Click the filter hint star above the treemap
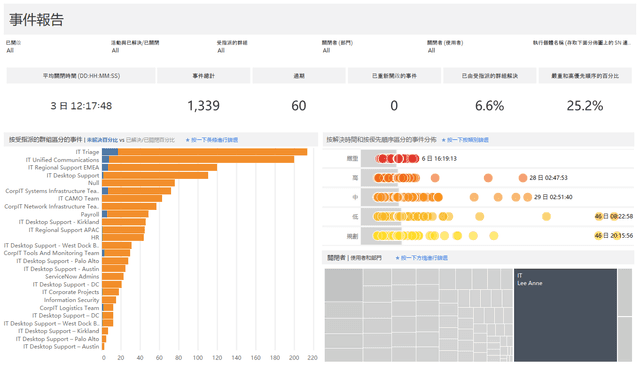The width and height of the screenshot is (640, 370). 398,258
